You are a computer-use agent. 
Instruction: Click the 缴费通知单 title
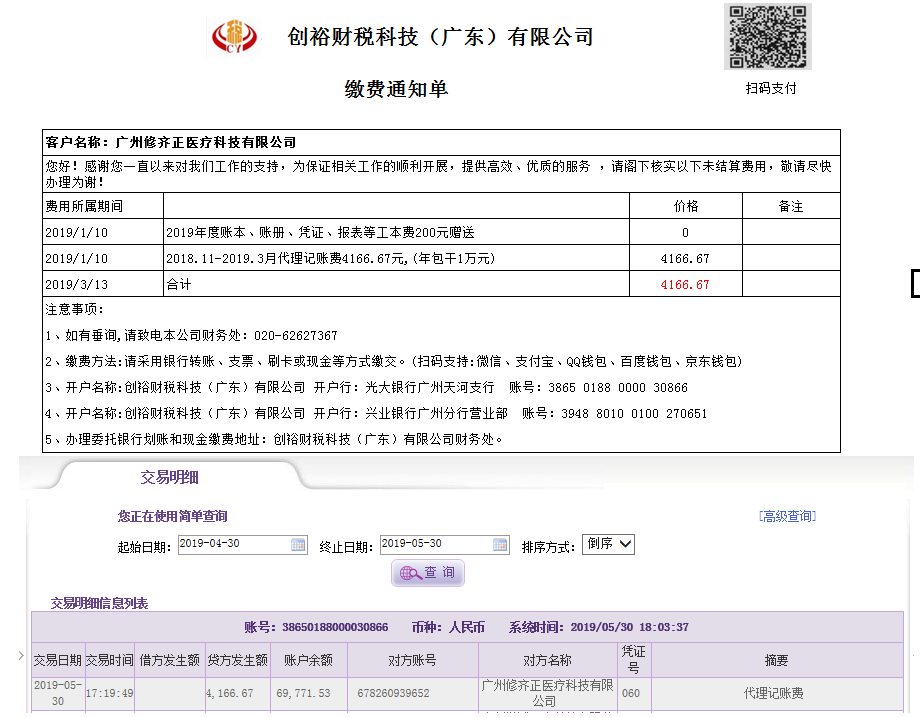397,89
